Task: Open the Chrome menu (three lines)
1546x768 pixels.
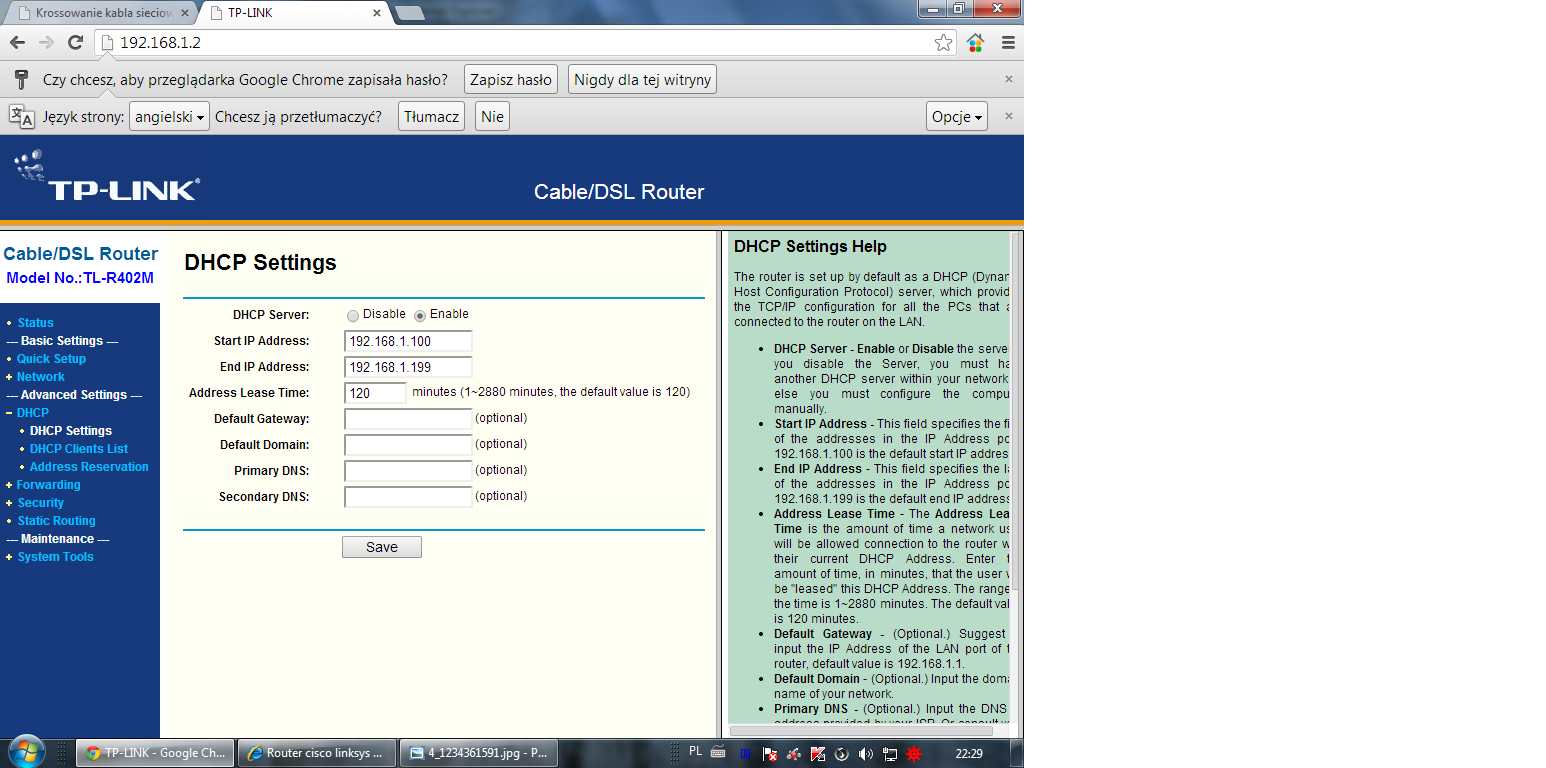Action: [1008, 43]
